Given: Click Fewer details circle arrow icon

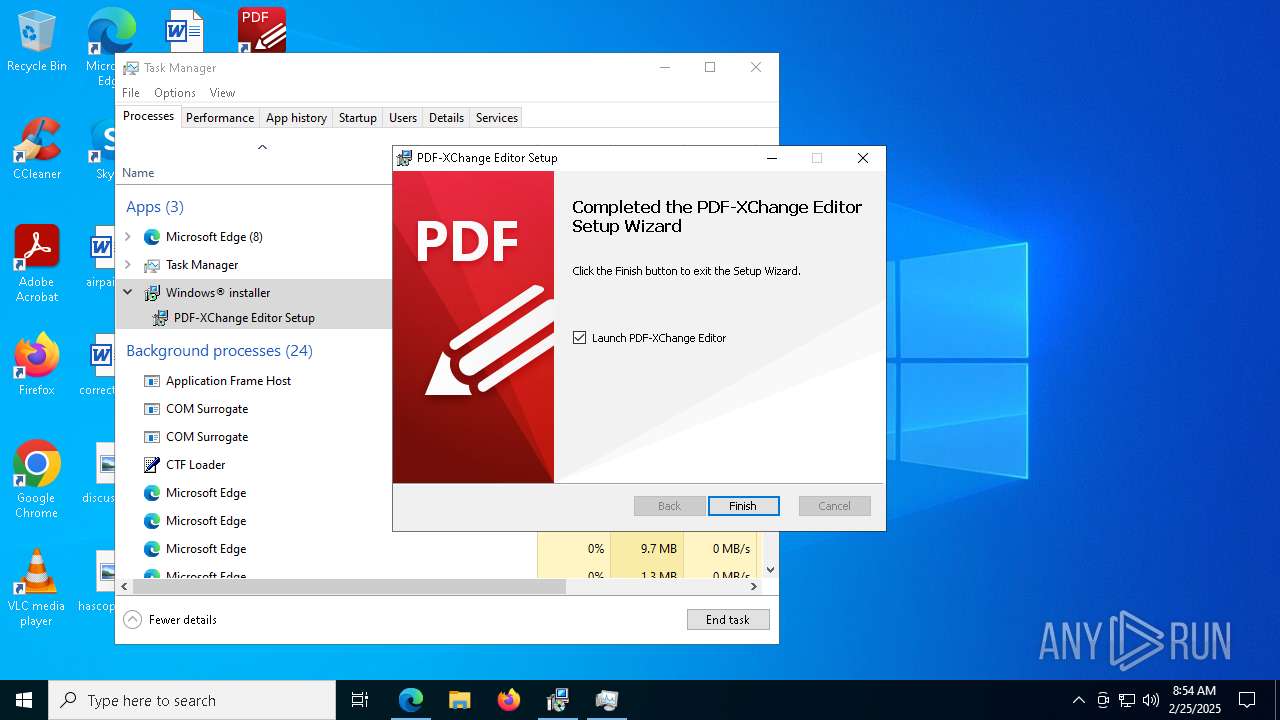Looking at the screenshot, I should click(133, 620).
